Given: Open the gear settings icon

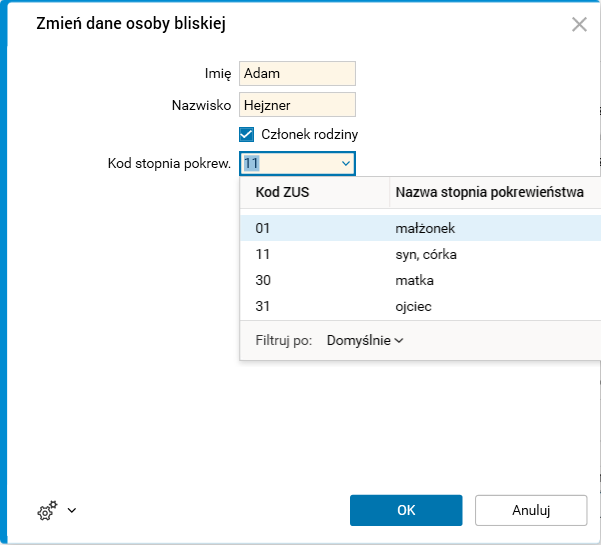Looking at the screenshot, I should point(46,511).
